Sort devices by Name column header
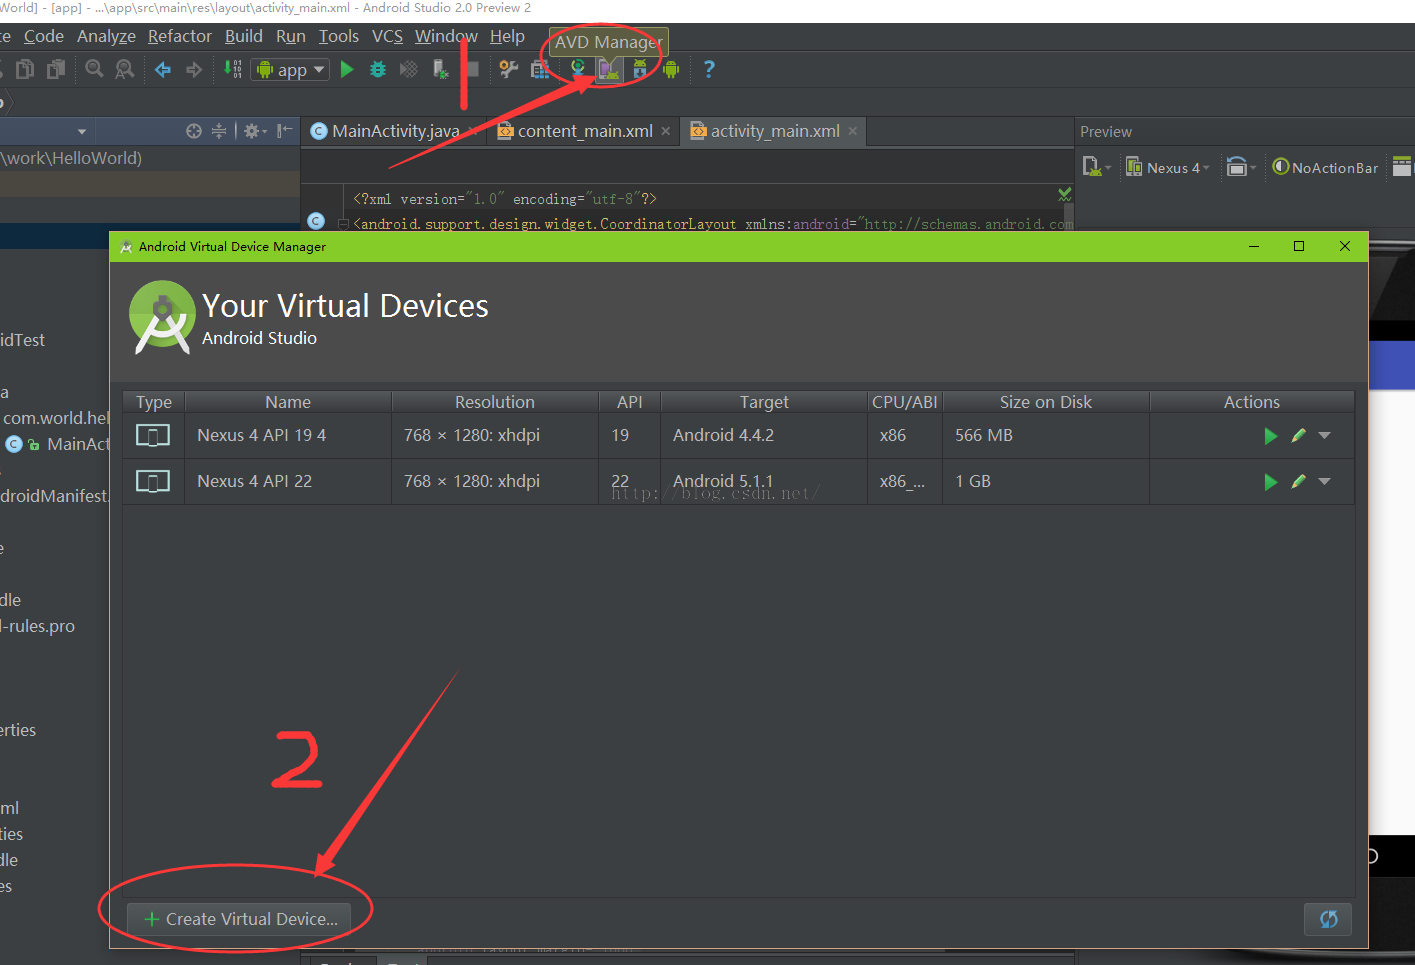This screenshot has height=965, width=1415. pyautogui.click(x=288, y=402)
